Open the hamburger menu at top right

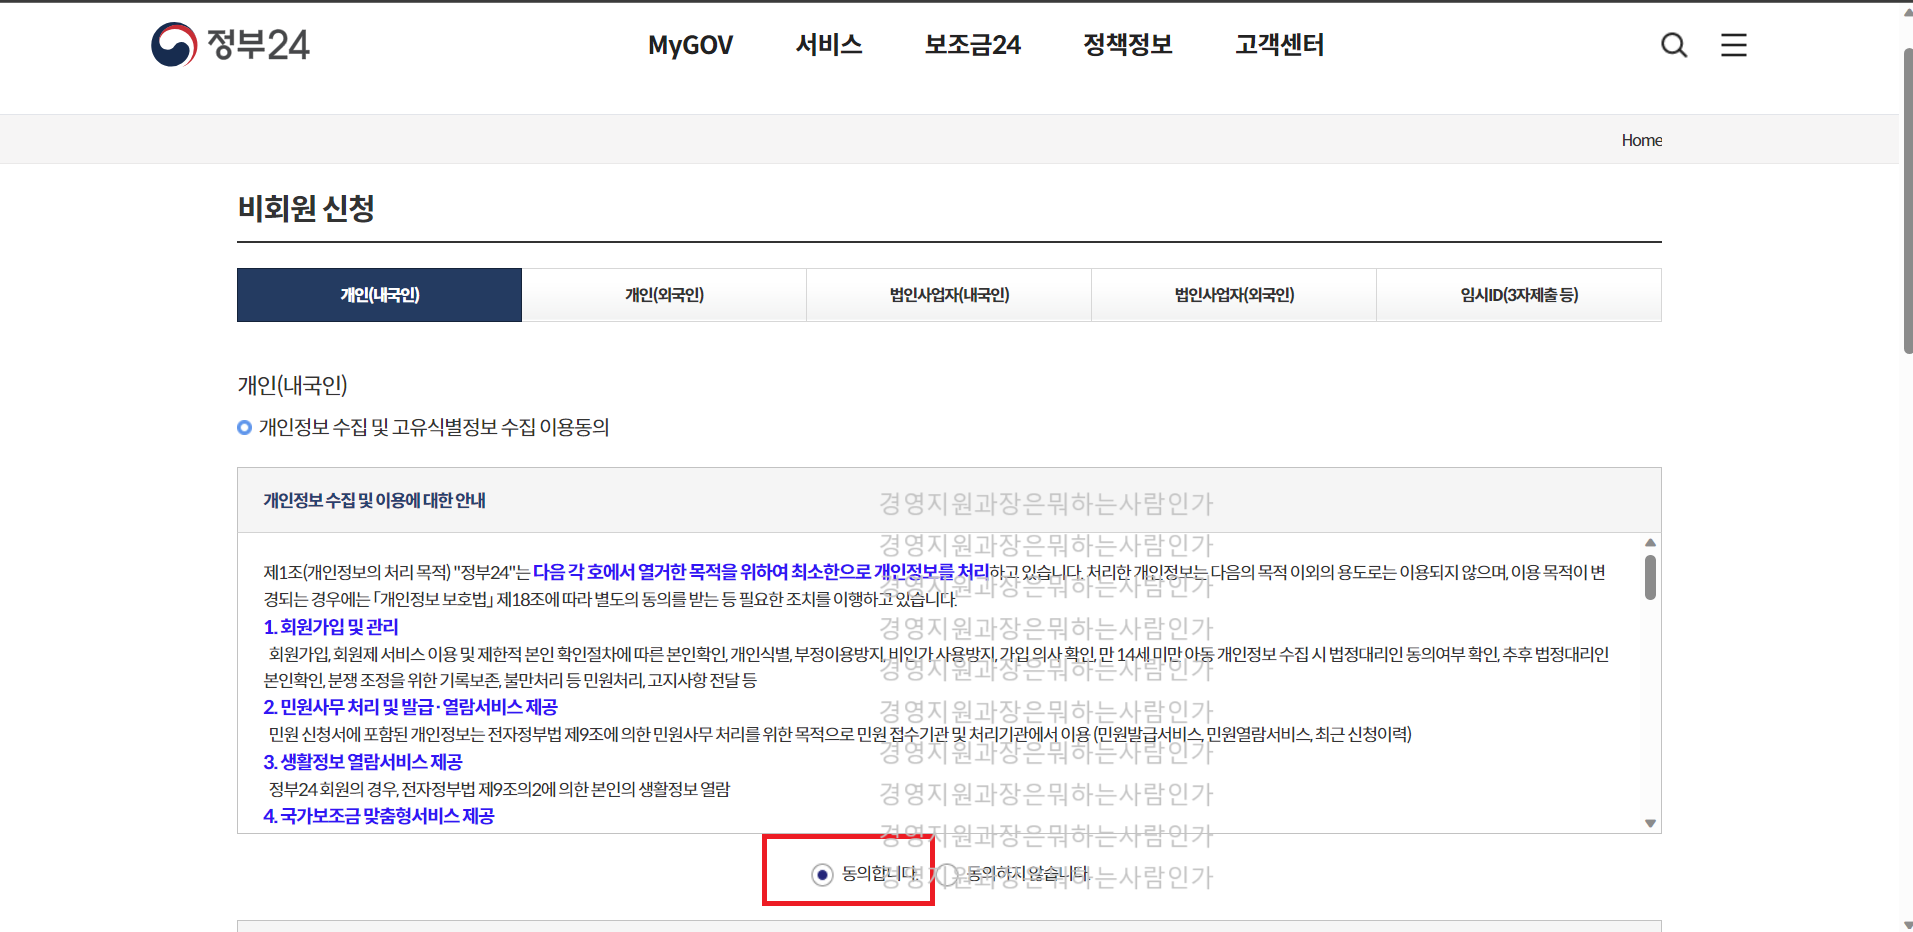click(1733, 44)
